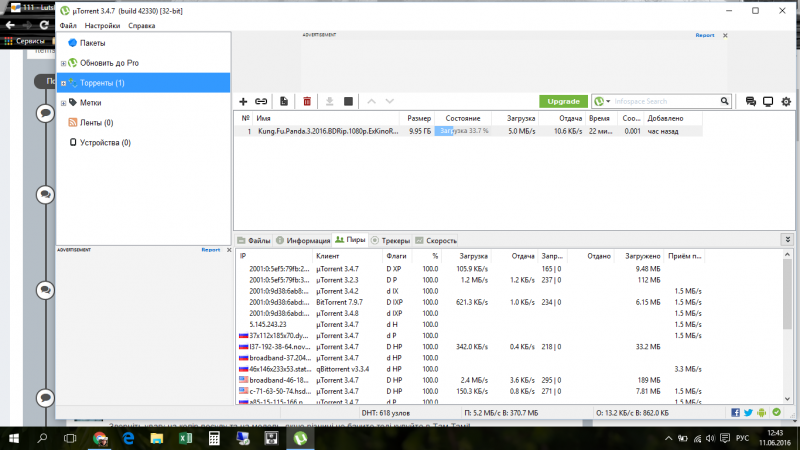Select the Kung.Fu.Panda.3 torrent progress bar
This screenshot has height=450, width=800.
point(462,131)
